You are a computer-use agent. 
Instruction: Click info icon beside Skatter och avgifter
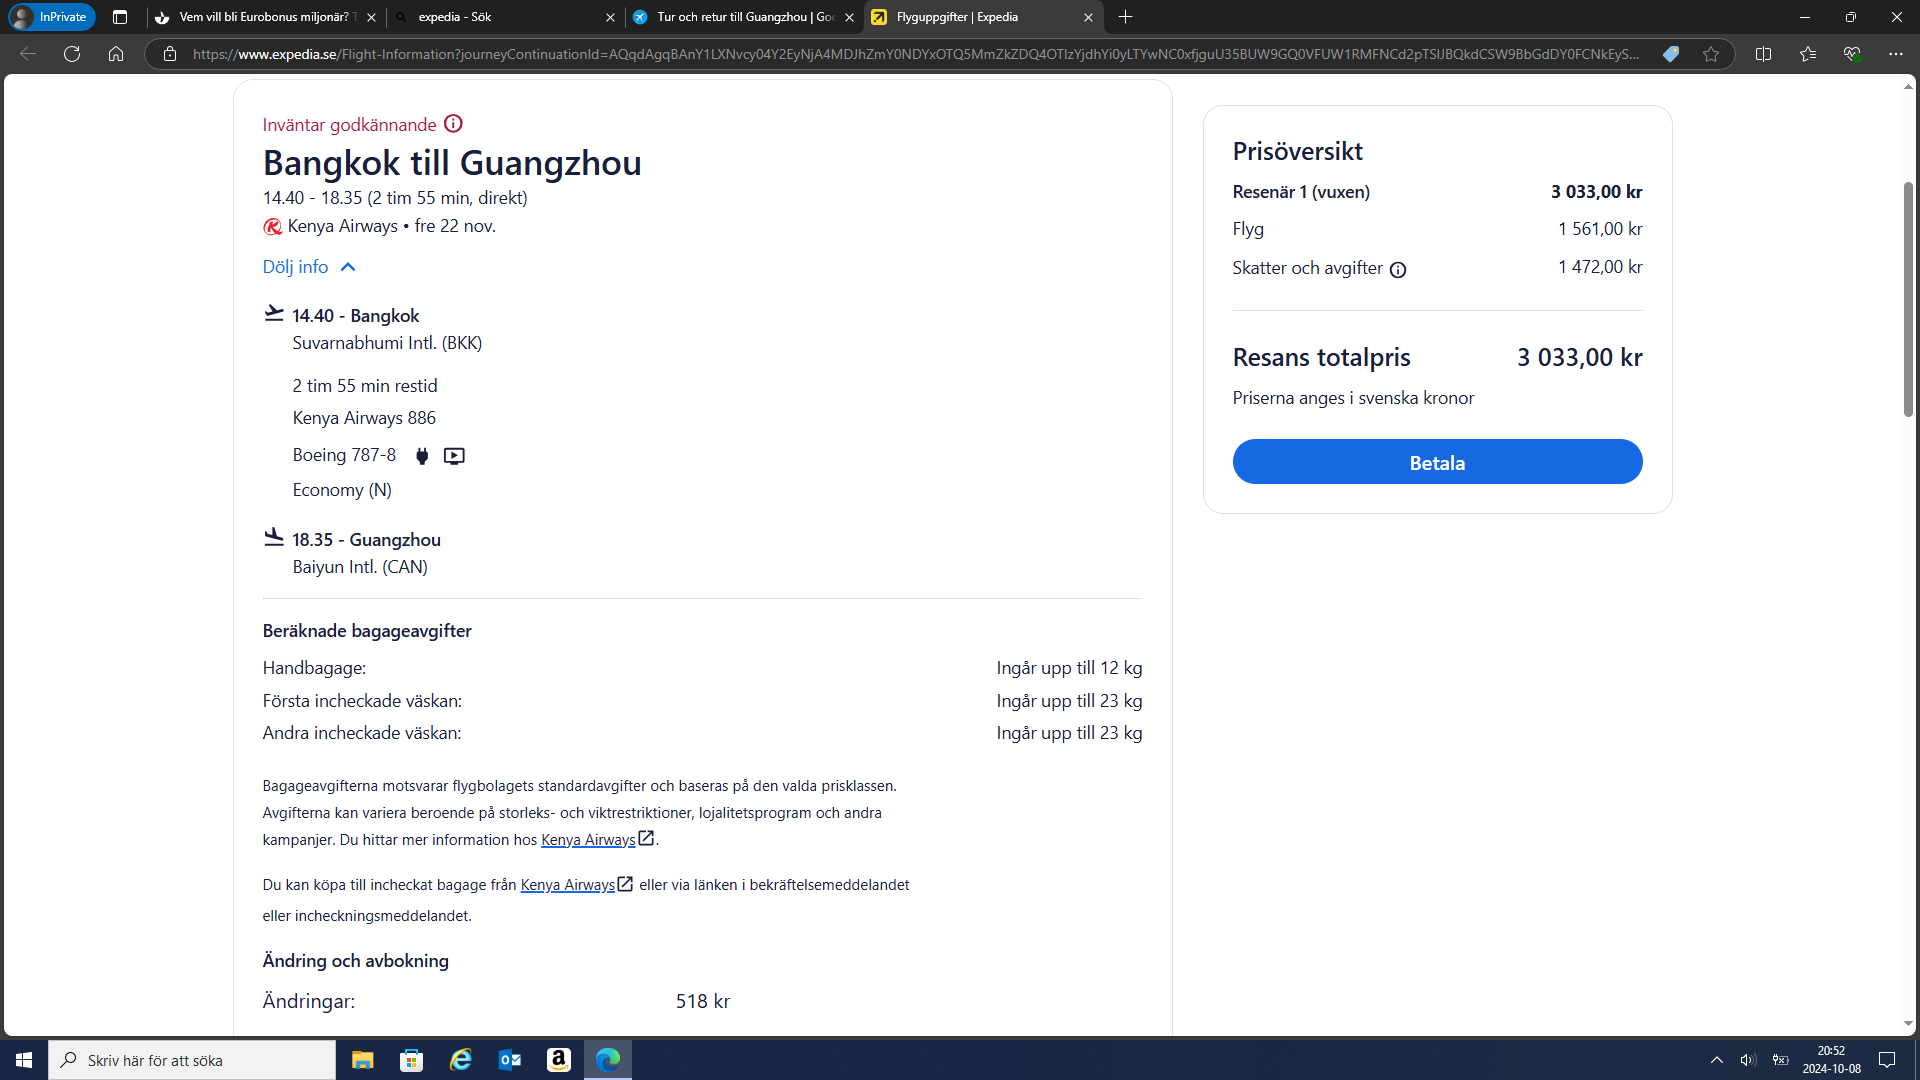click(x=1398, y=269)
